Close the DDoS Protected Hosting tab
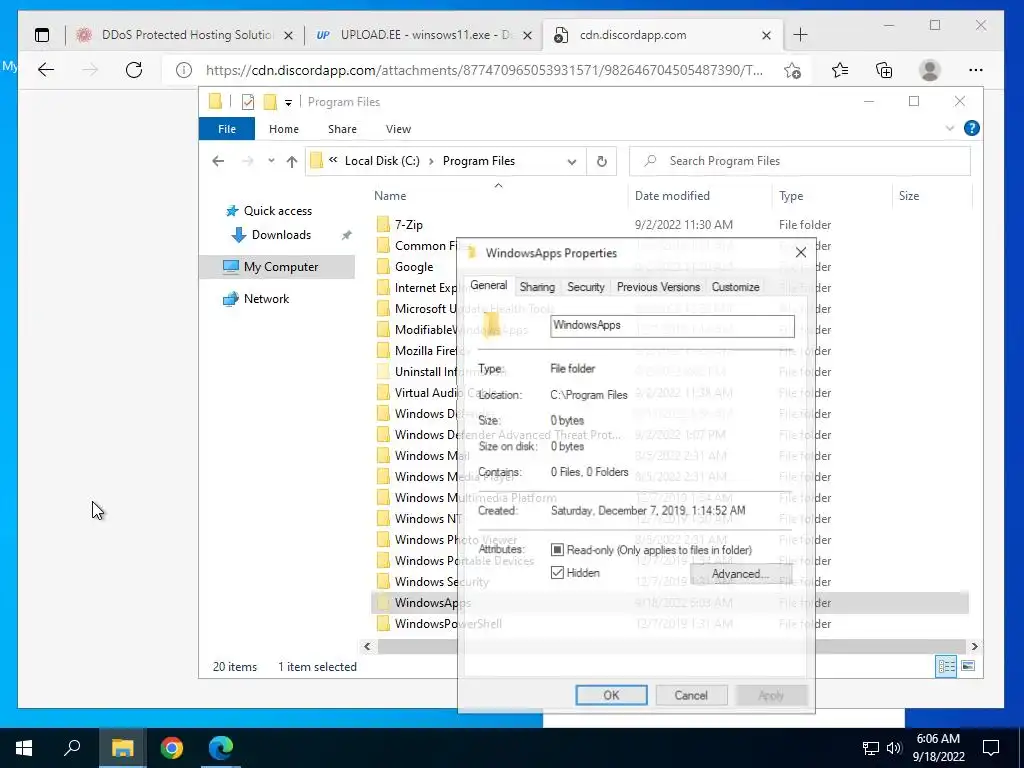1024x768 pixels. pyautogui.click(x=288, y=35)
